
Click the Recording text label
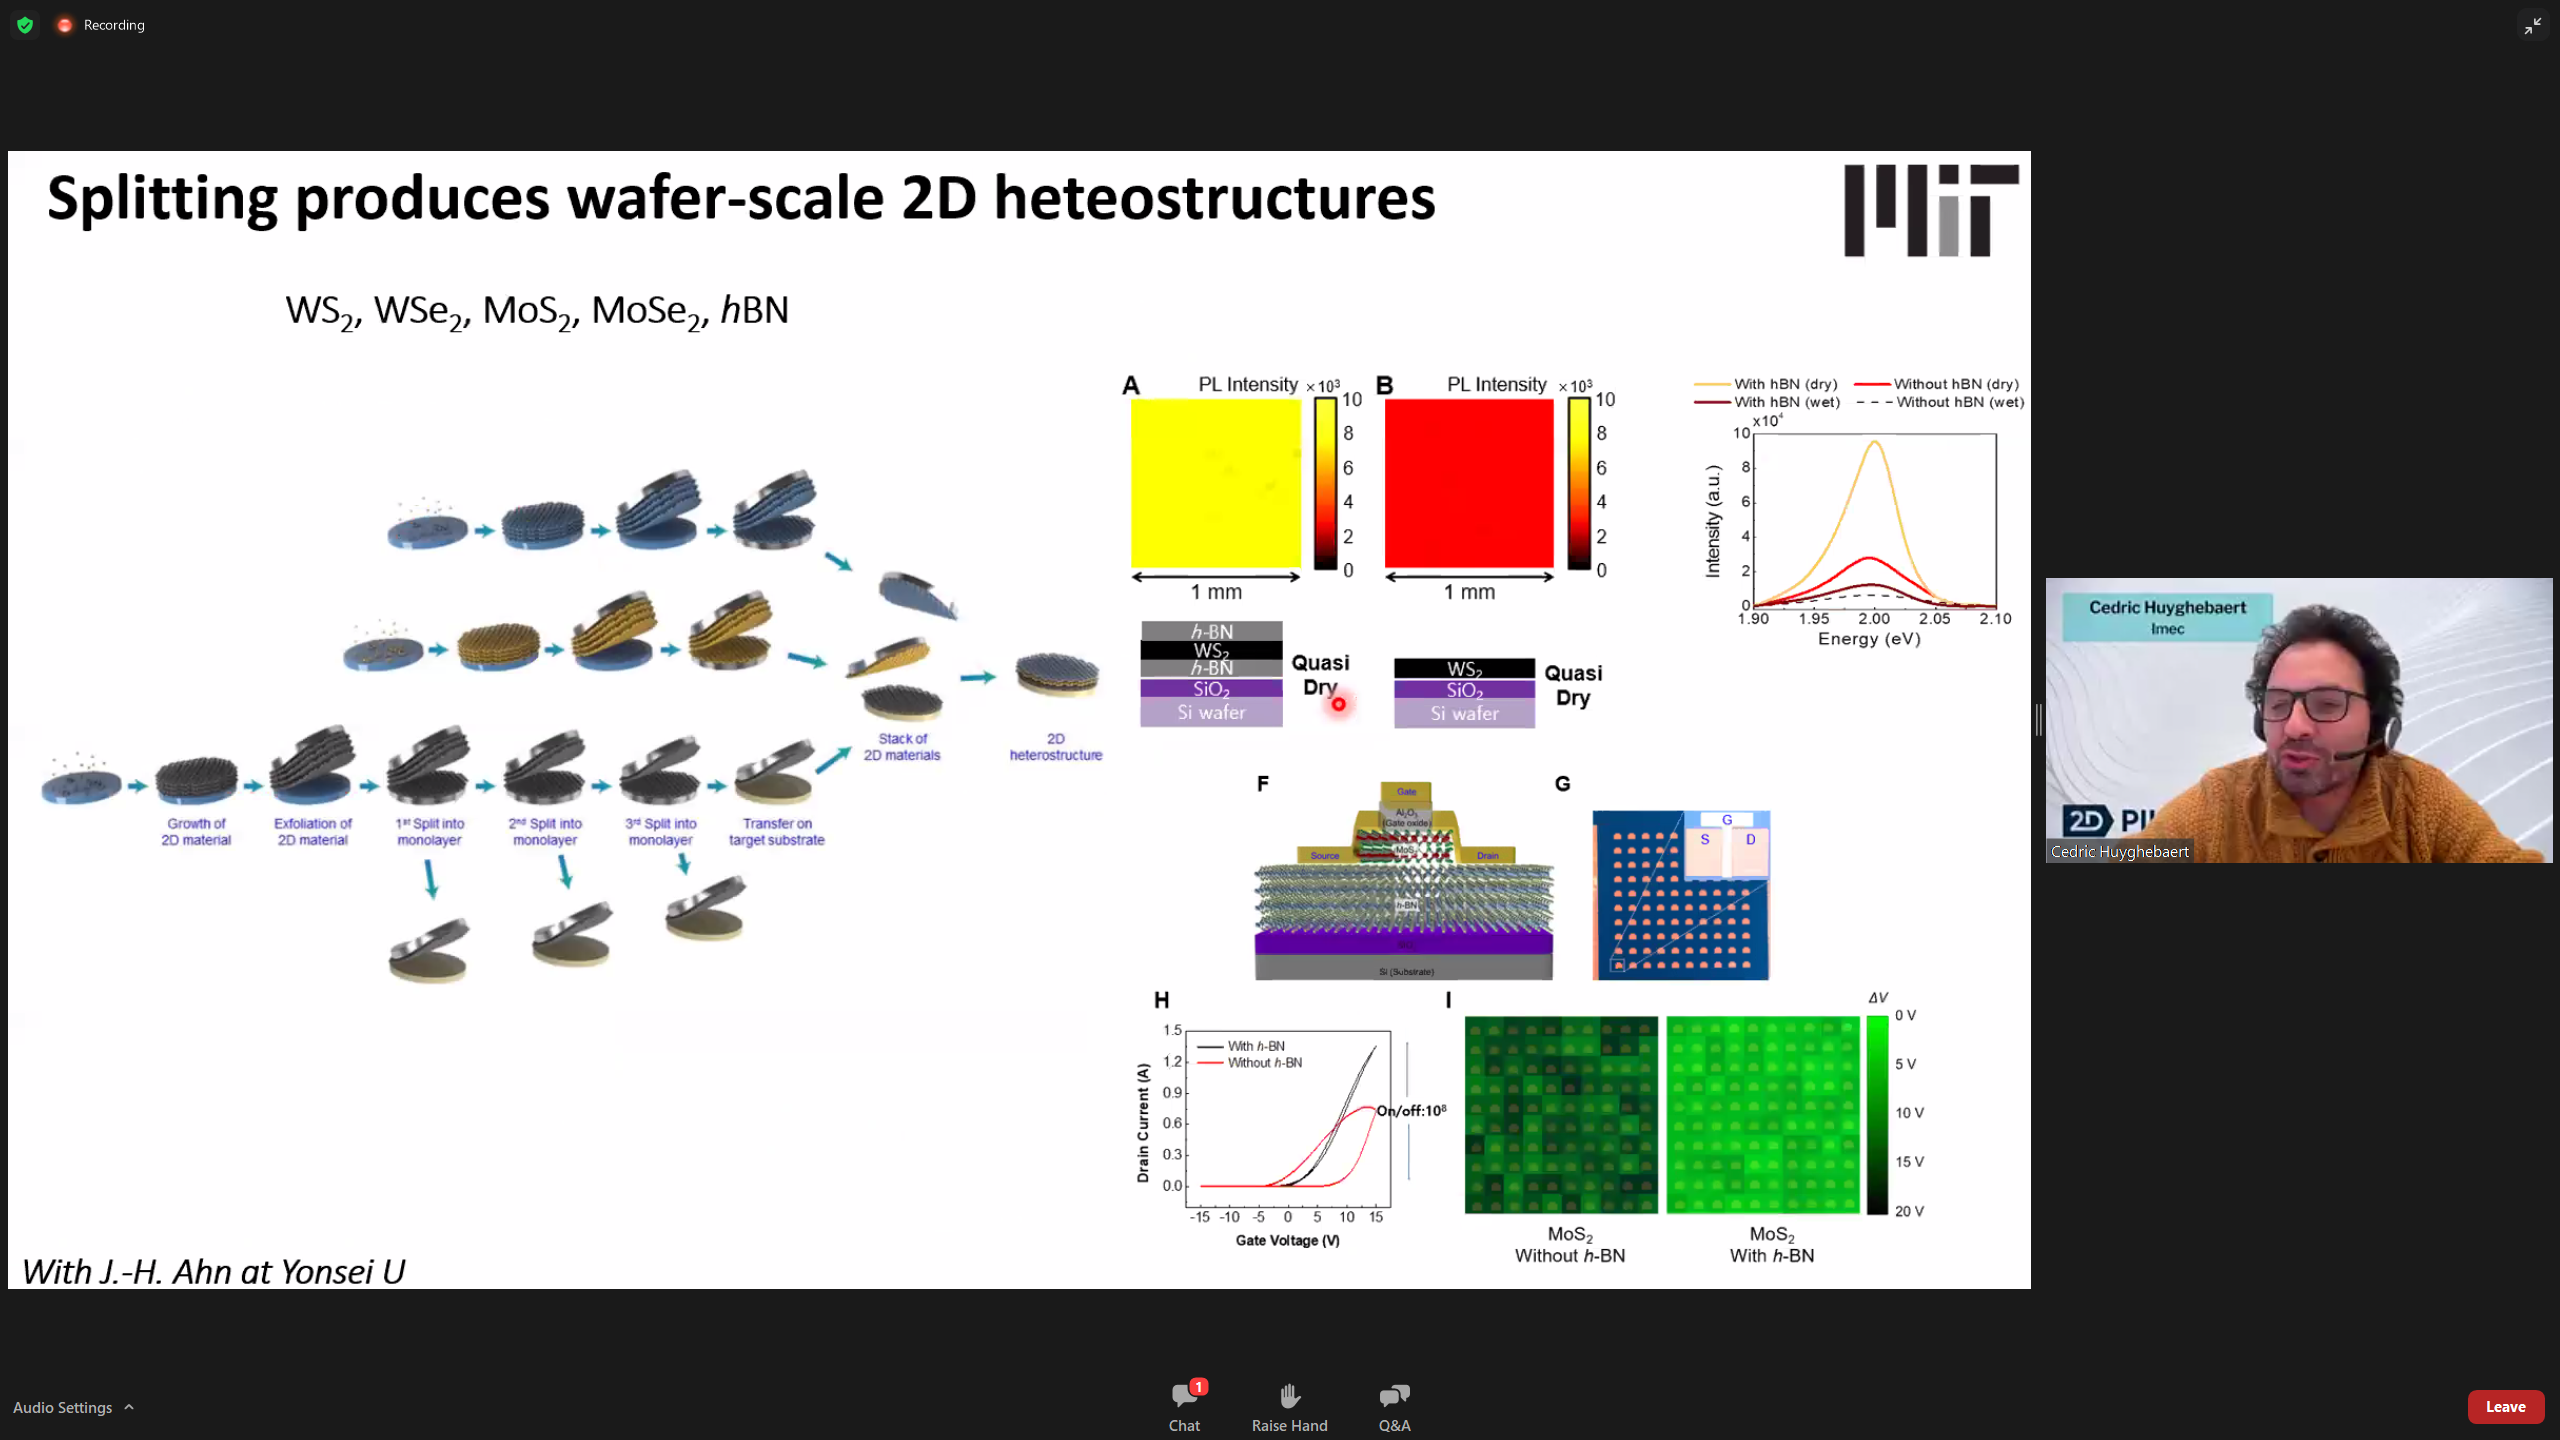pyautogui.click(x=114, y=25)
